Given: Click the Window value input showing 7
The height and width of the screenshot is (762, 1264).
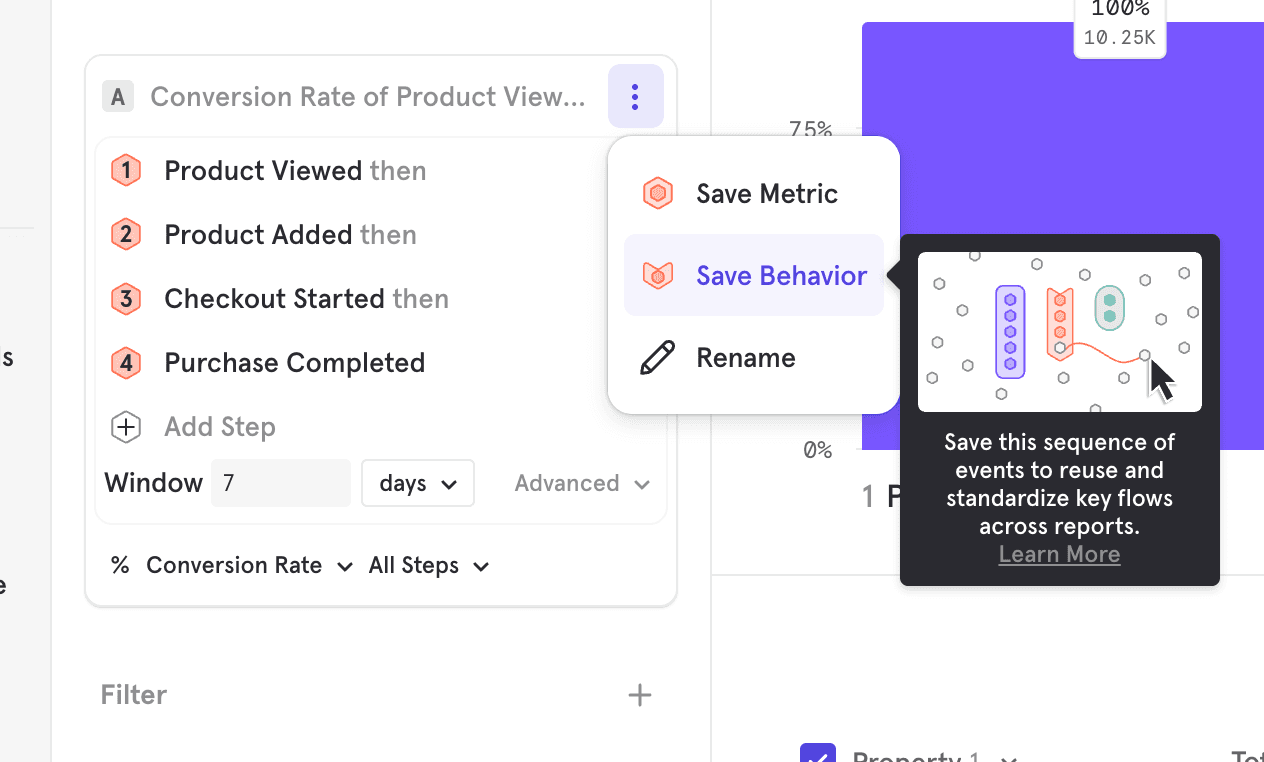Looking at the screenshot, I should click(281, 483).
